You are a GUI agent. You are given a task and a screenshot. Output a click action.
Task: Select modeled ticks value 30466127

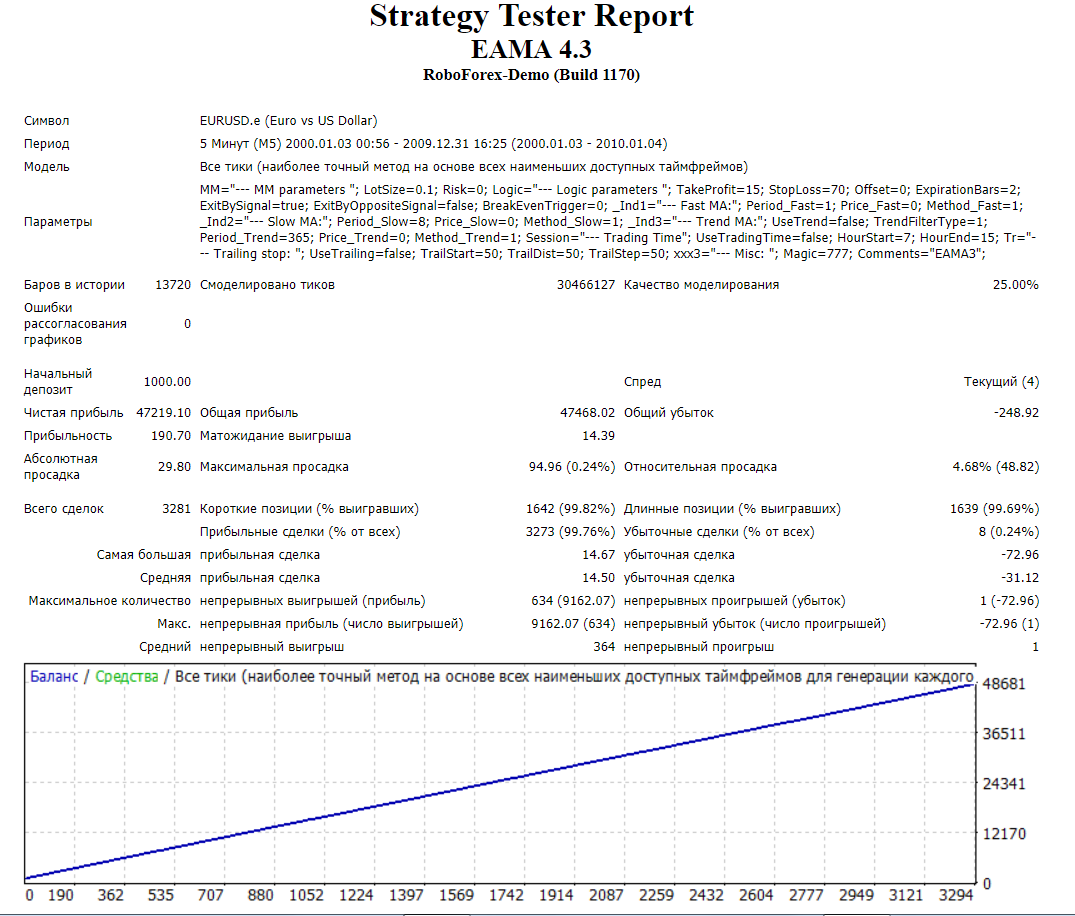click(585, 285)
